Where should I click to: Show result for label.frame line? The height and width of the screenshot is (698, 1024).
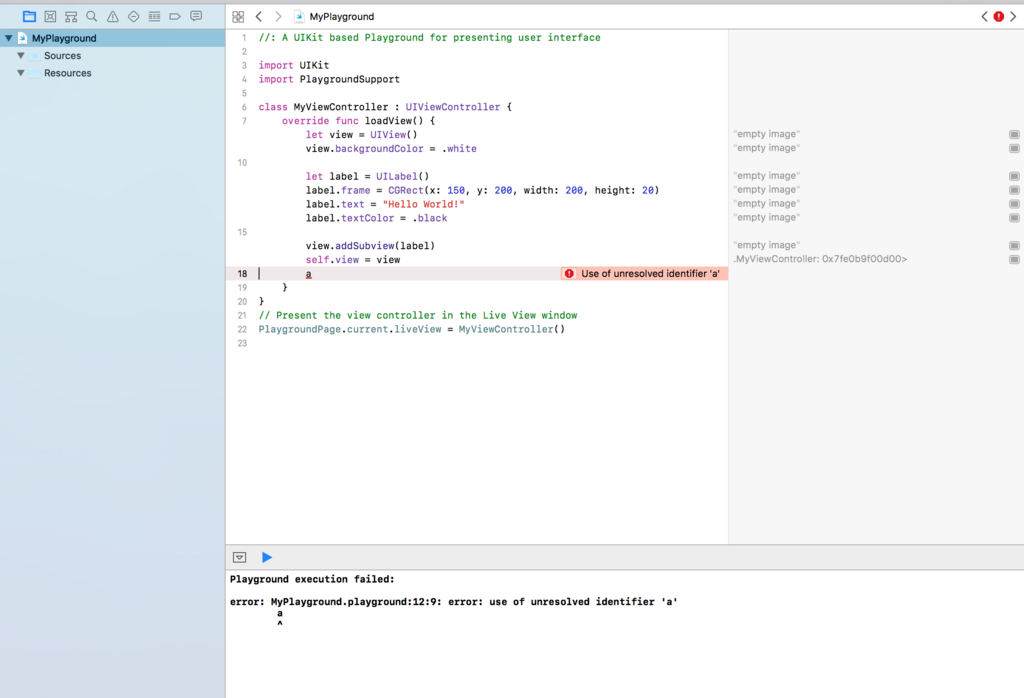(1014, 190)
